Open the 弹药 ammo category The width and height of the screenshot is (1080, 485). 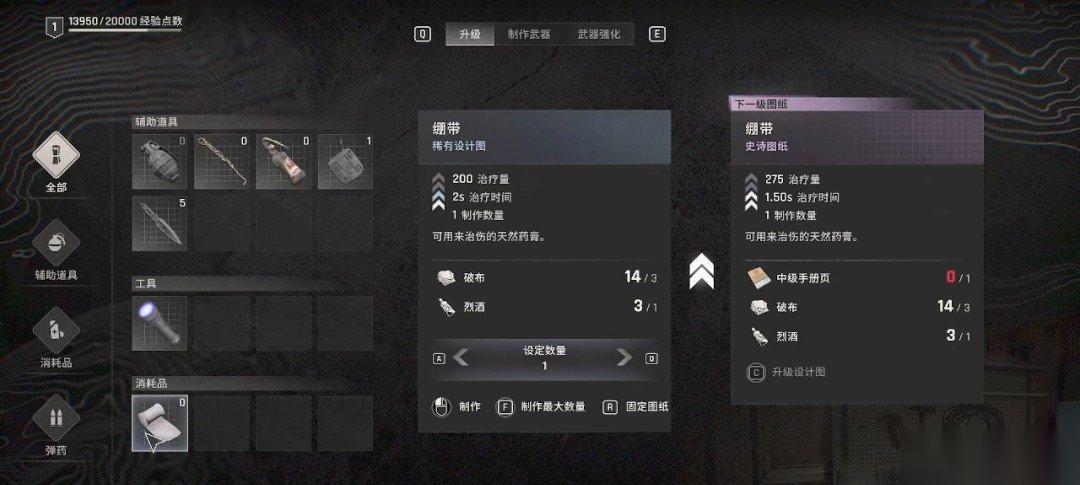[x=56, y=425]
